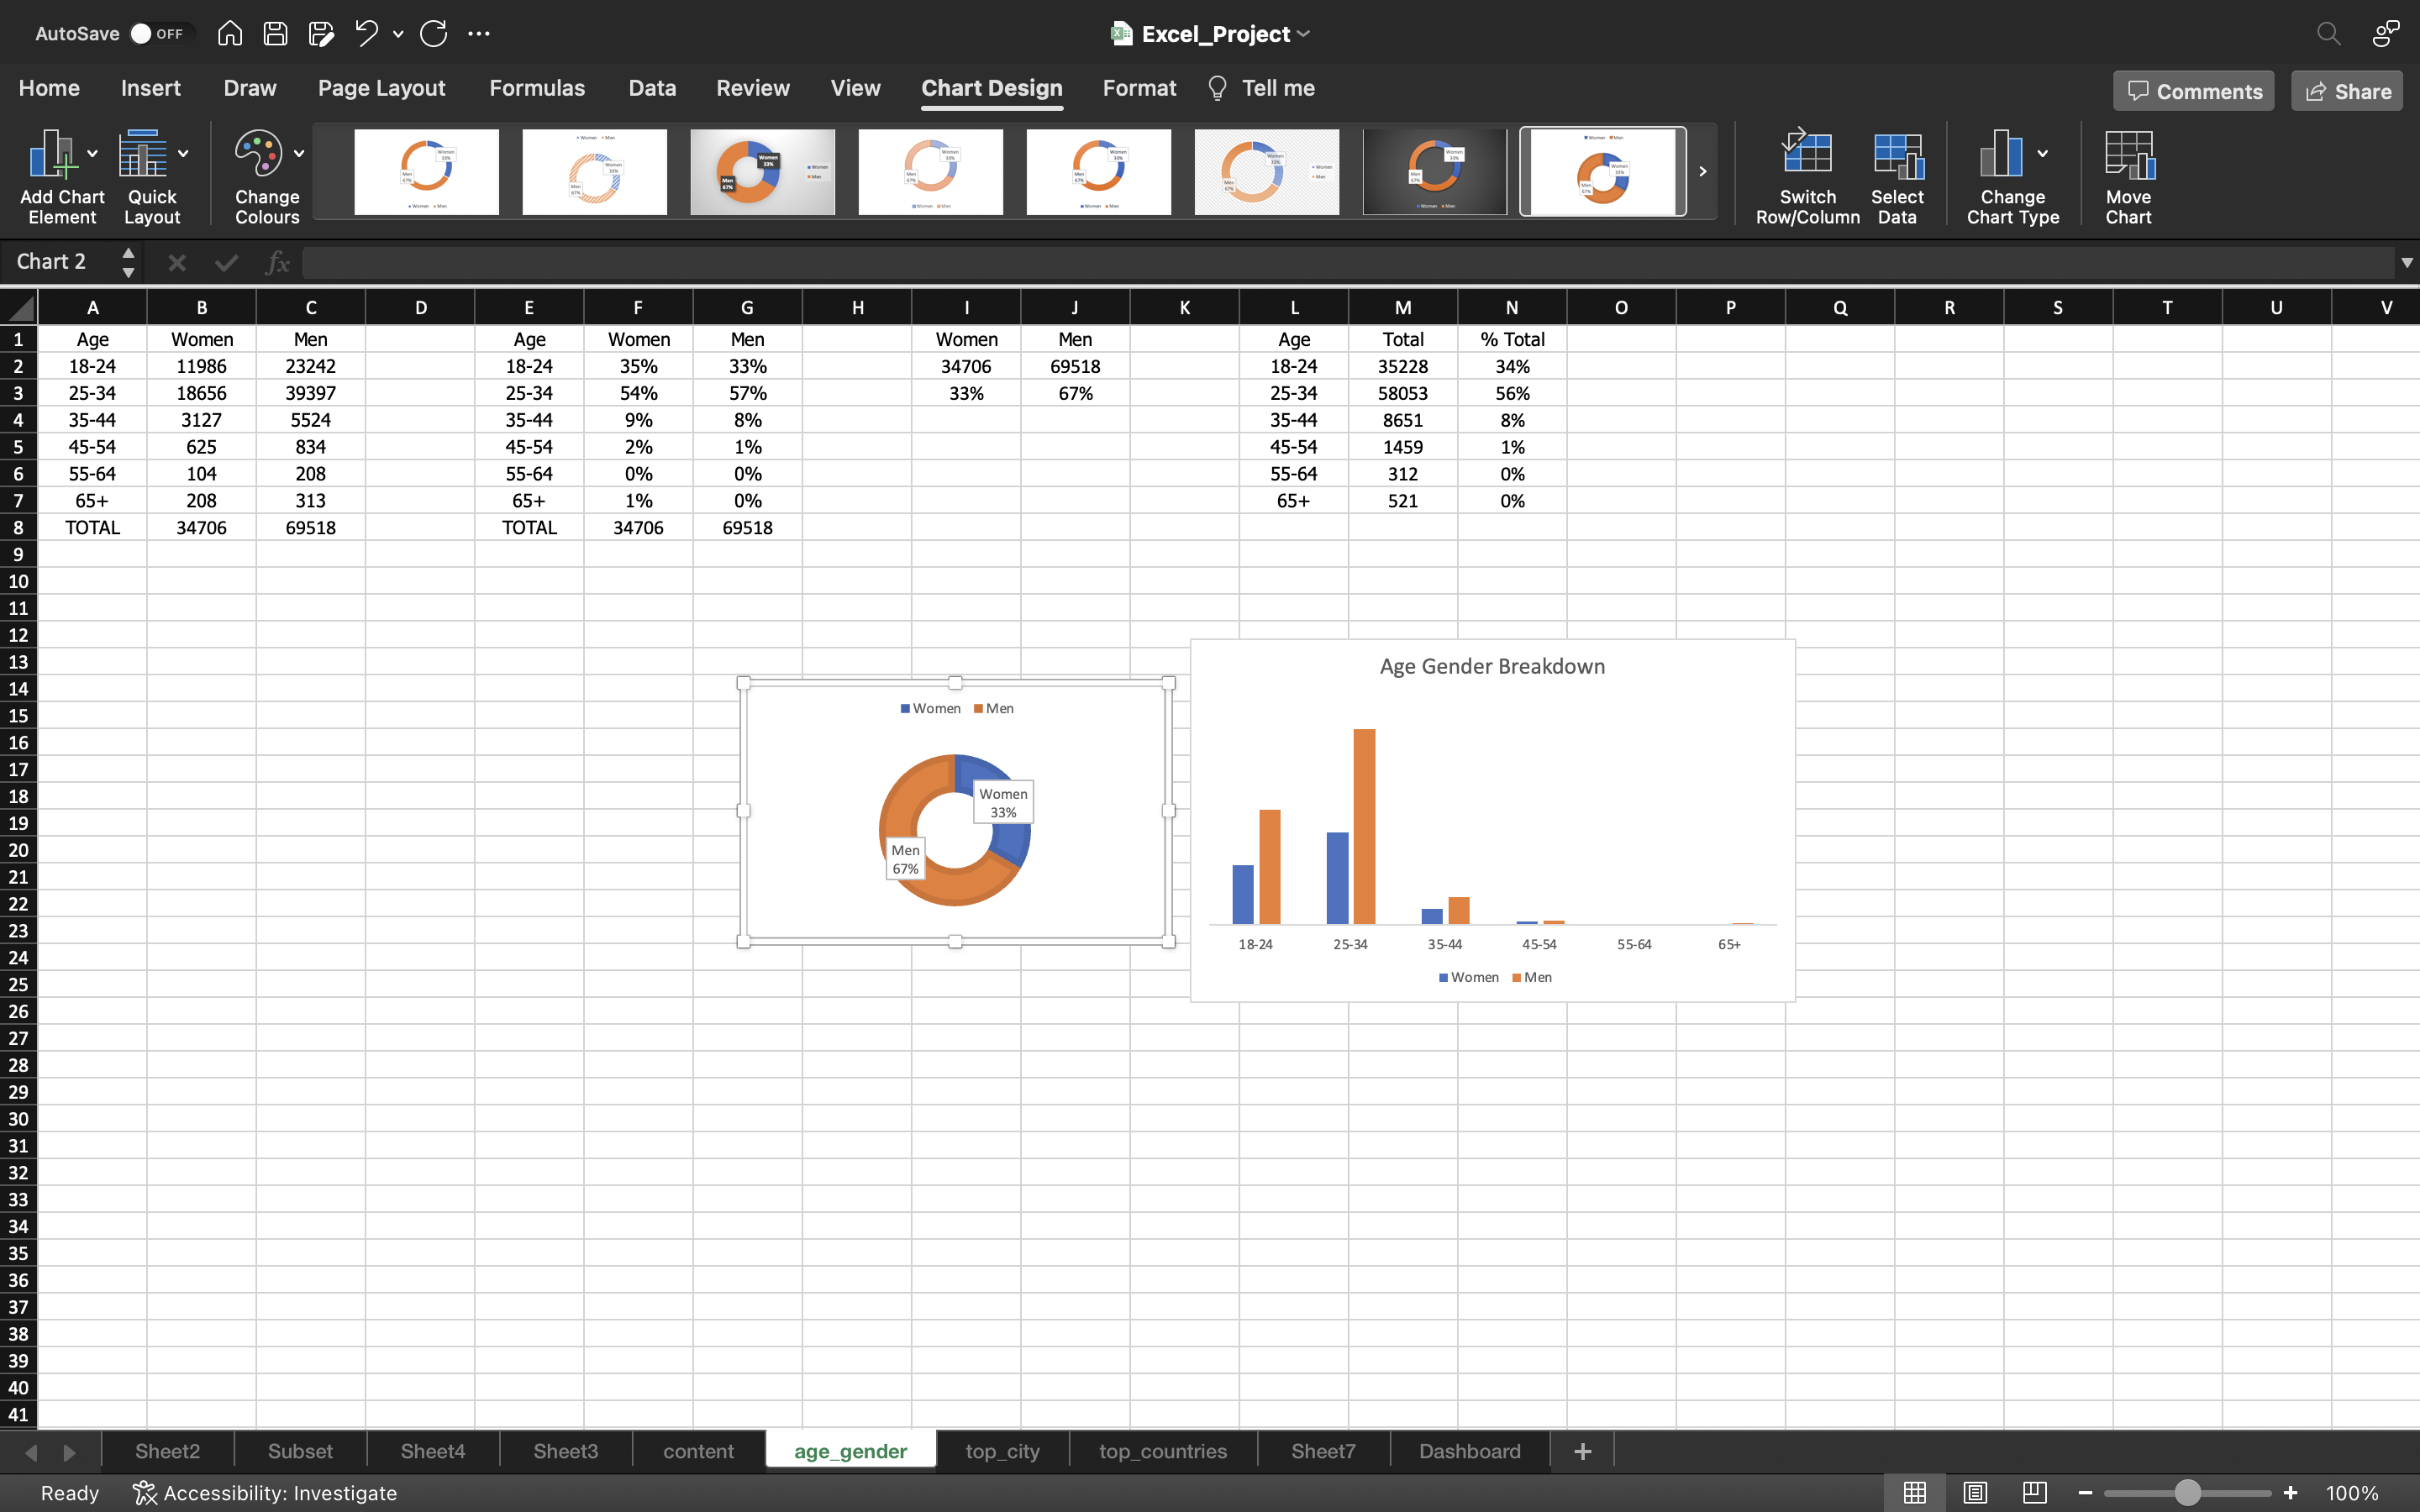Viewport: 2420px width, 1512px height.
Task: Click the Comments button
Action: click(2193, 91)
